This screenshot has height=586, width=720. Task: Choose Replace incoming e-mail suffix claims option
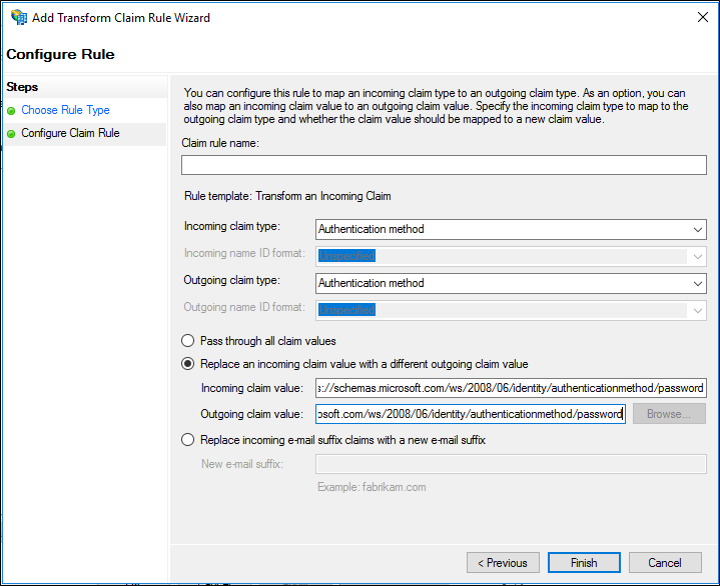pos(187,440)
